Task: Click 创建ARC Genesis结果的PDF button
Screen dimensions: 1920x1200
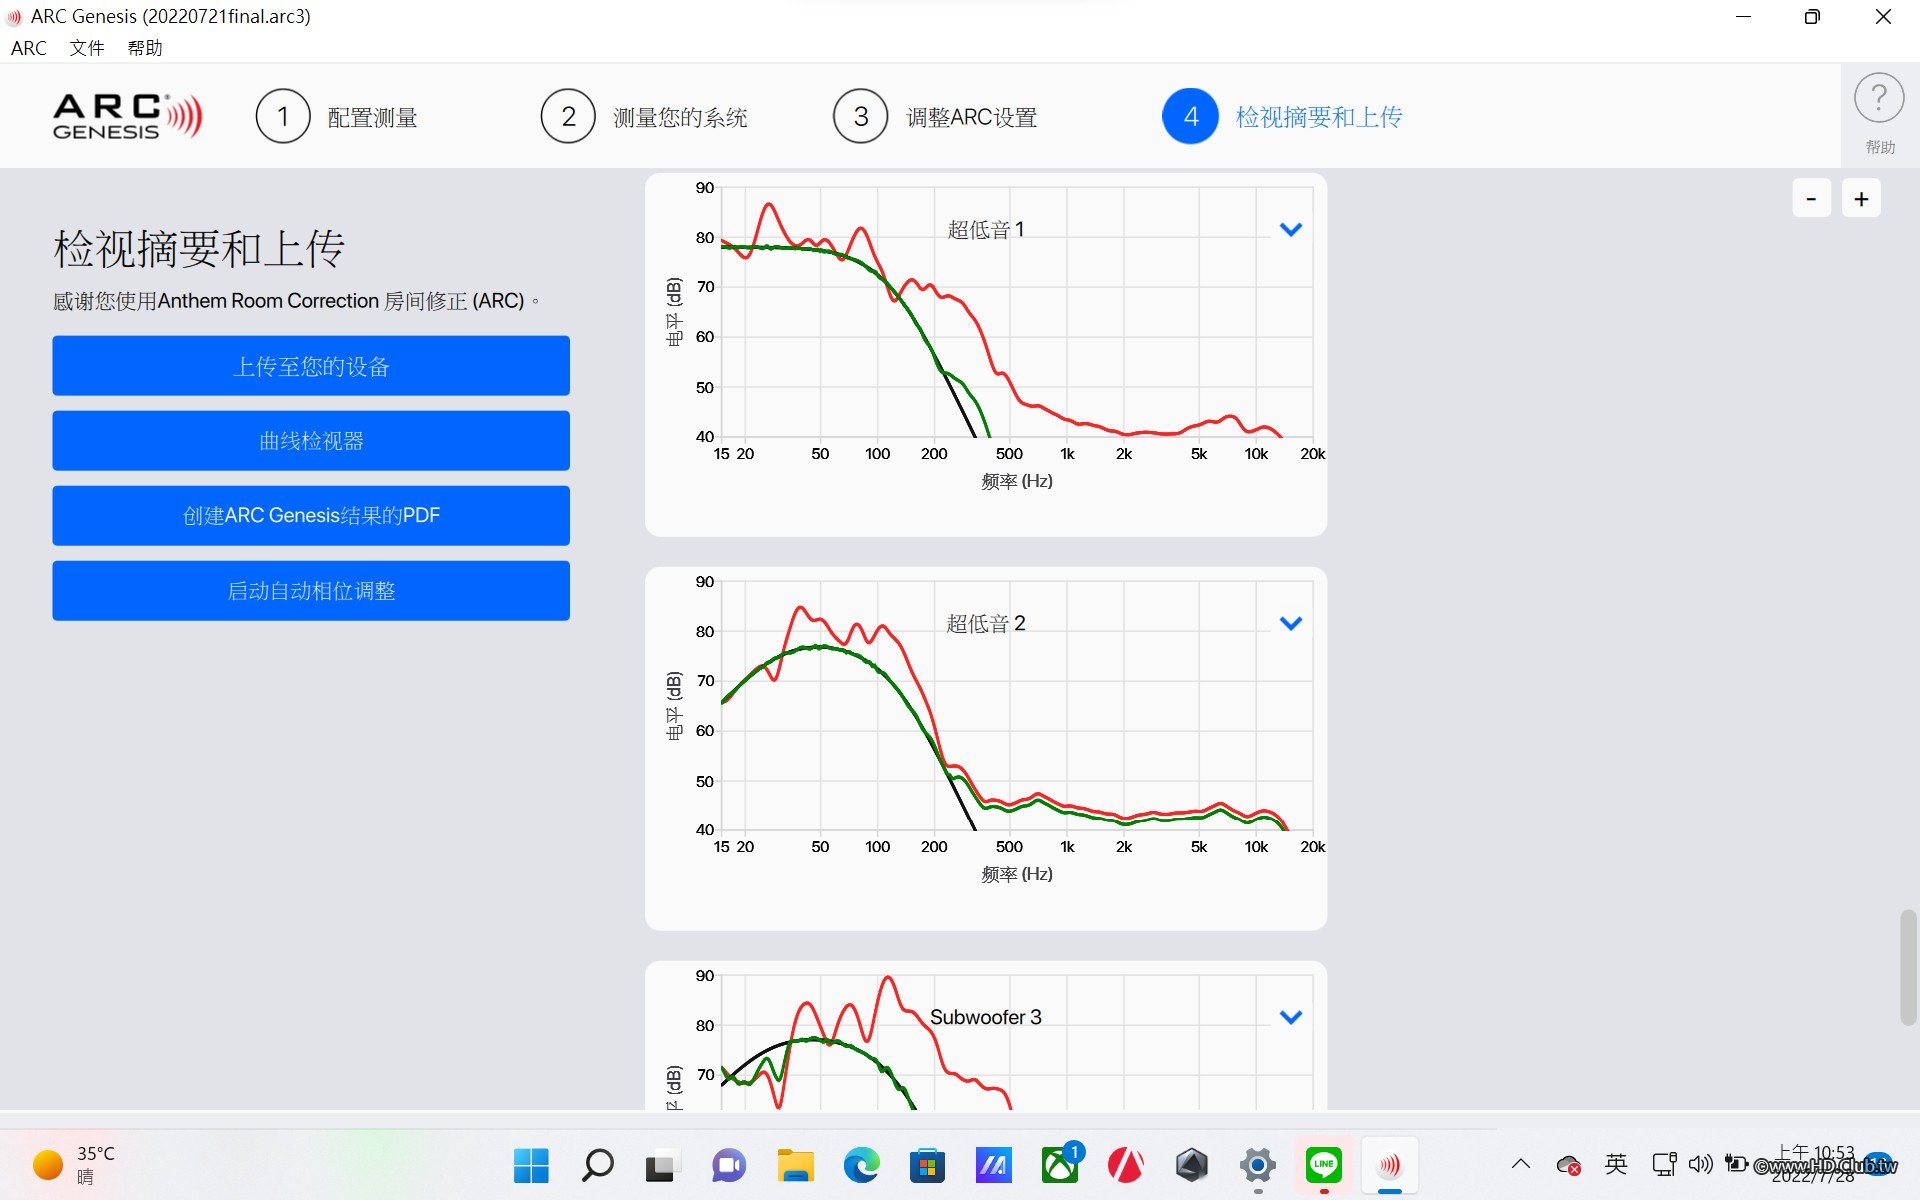Action: (311, 516)
